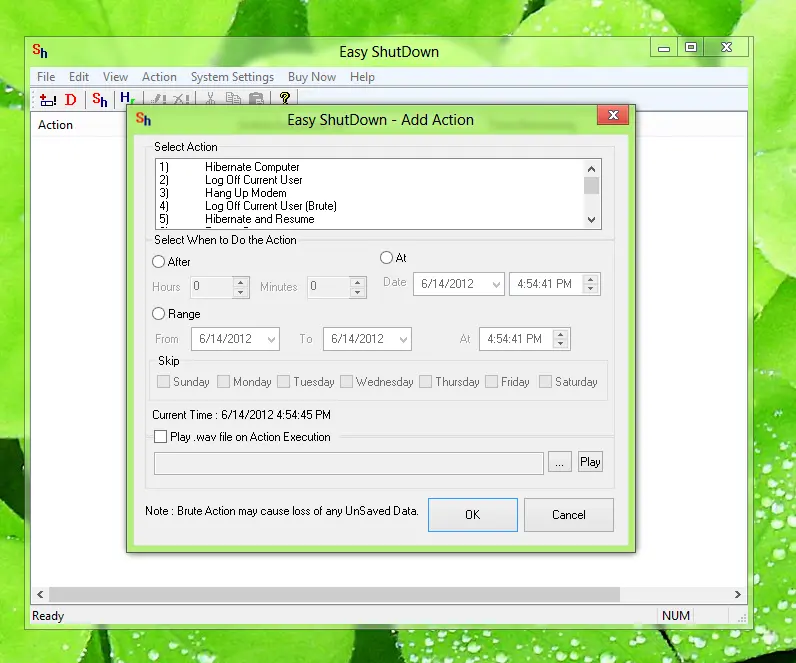This screenshot has height=663, width=796.
Task: Open the View menu
Action: pos(115,77)
